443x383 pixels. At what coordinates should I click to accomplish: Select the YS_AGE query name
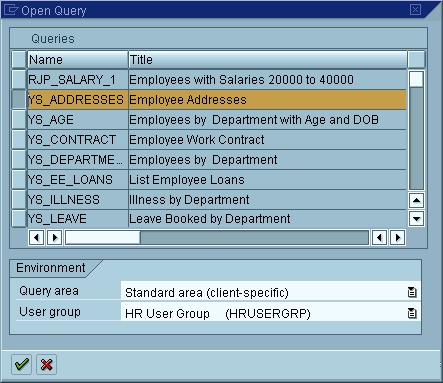pos(78,119)
